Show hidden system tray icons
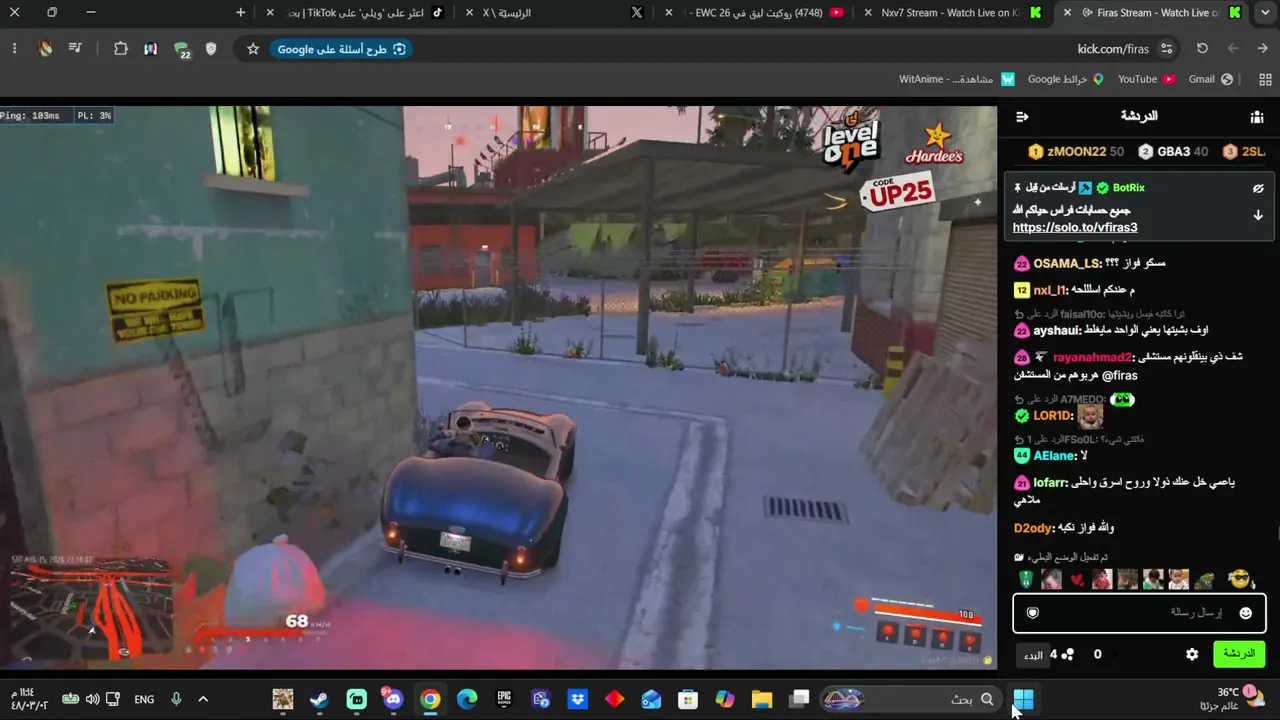This screenshot has height=720, width=1280. tap(203, 699)
